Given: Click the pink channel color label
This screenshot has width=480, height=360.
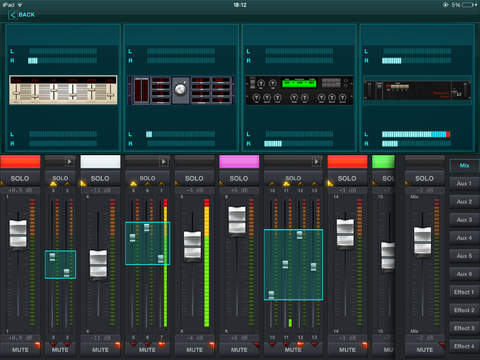Looking at the screenshot, I should (x=239, y=162).
